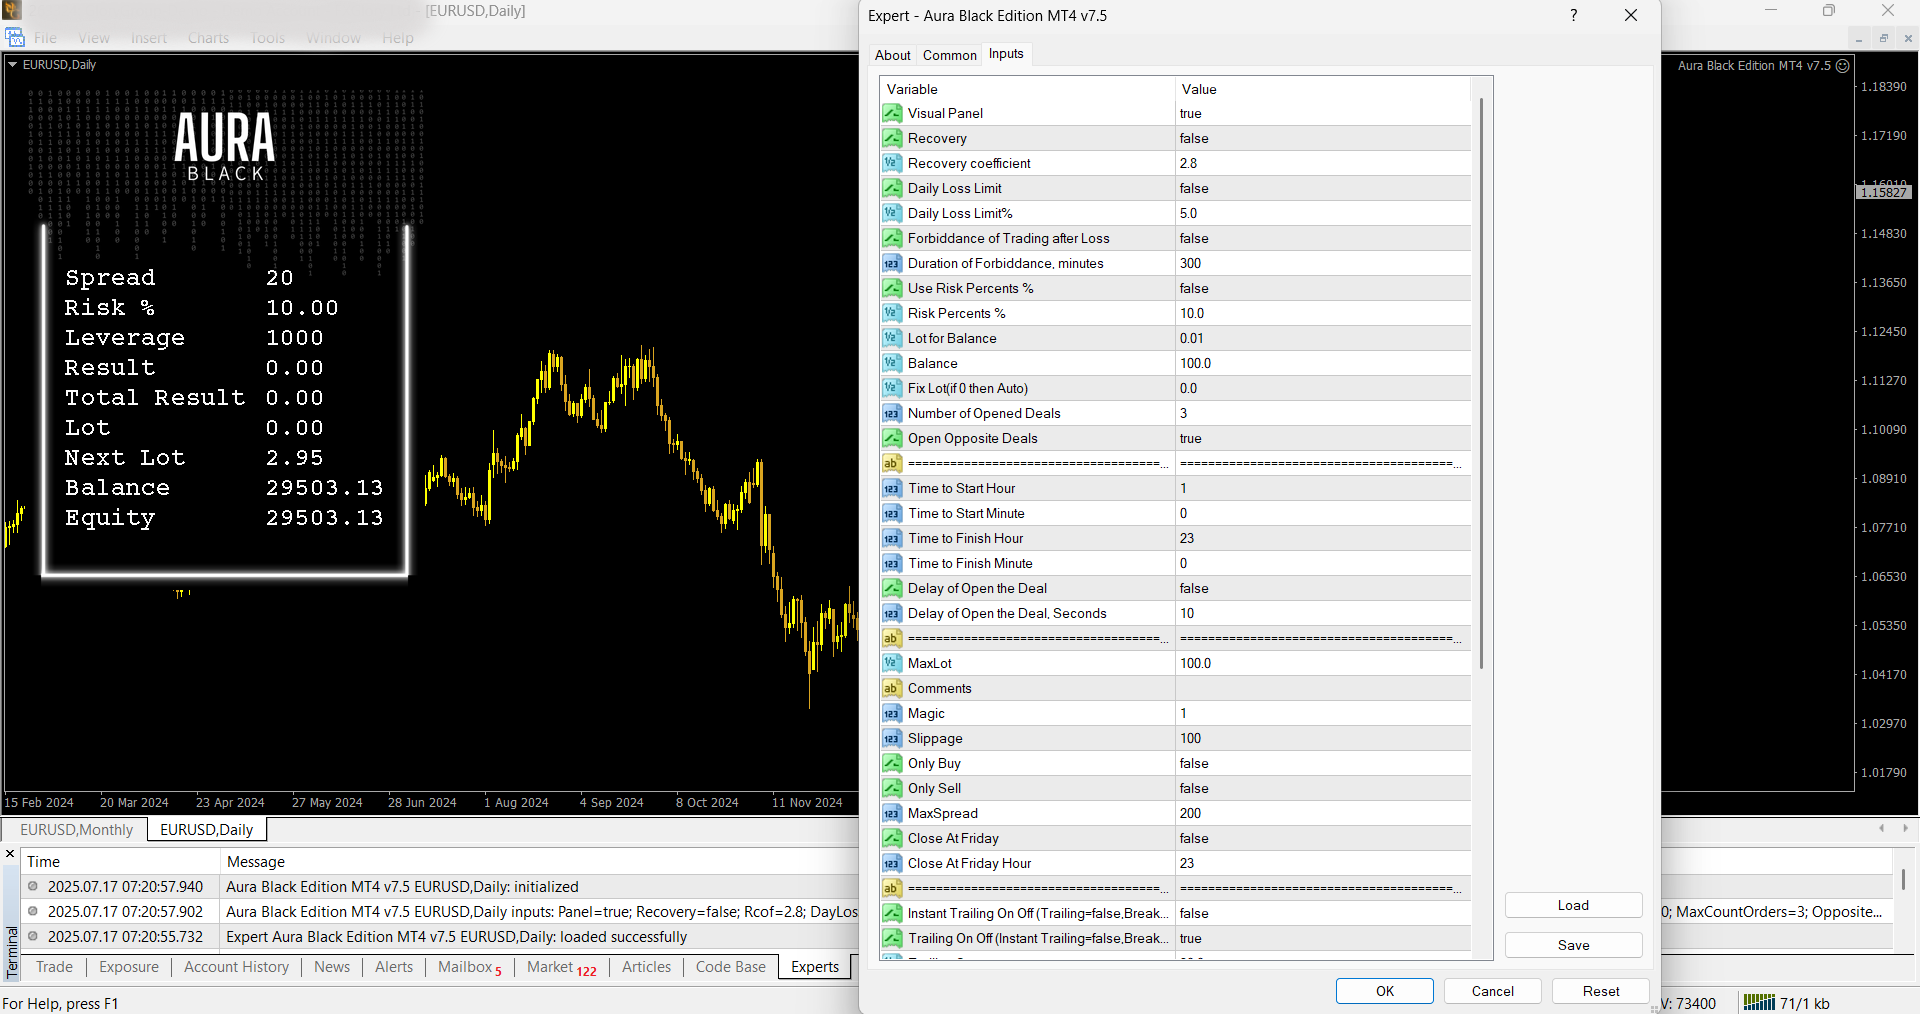
Task: Select the Inputs tab
Action: [x=1006, y=54]
